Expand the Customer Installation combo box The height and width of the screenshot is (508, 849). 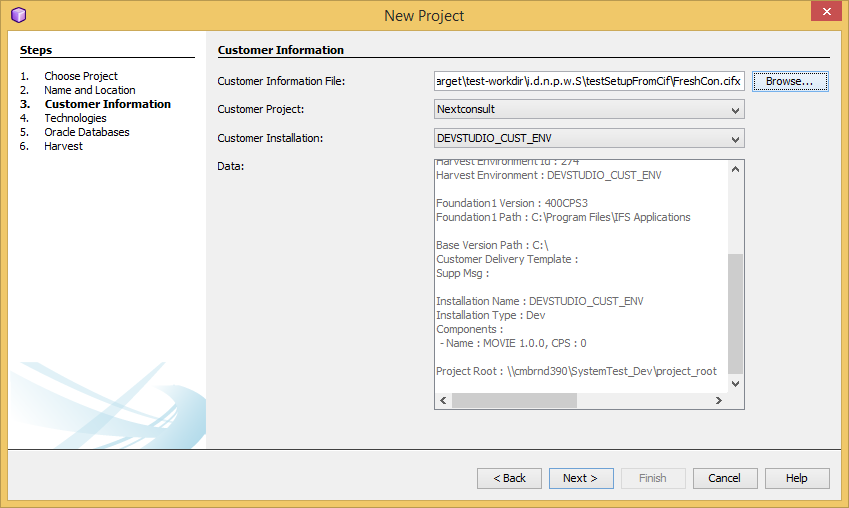[x=589, y=139]
